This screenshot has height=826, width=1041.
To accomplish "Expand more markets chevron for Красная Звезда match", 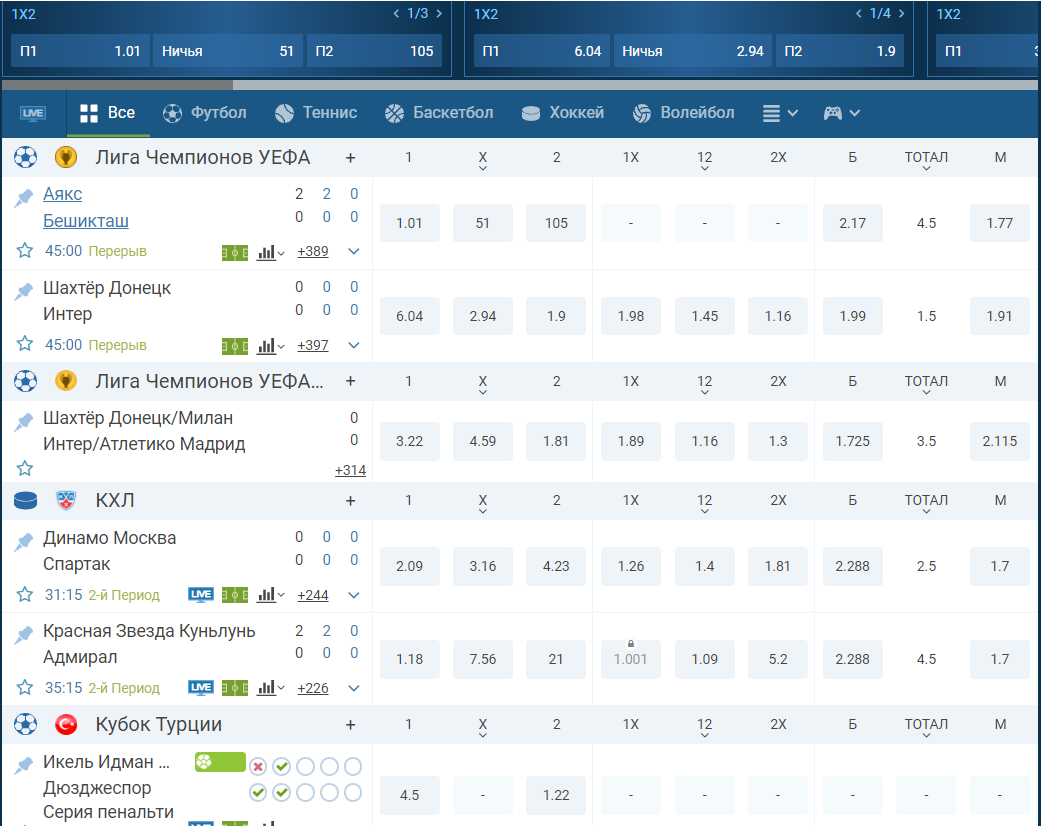I will point(354,689).
